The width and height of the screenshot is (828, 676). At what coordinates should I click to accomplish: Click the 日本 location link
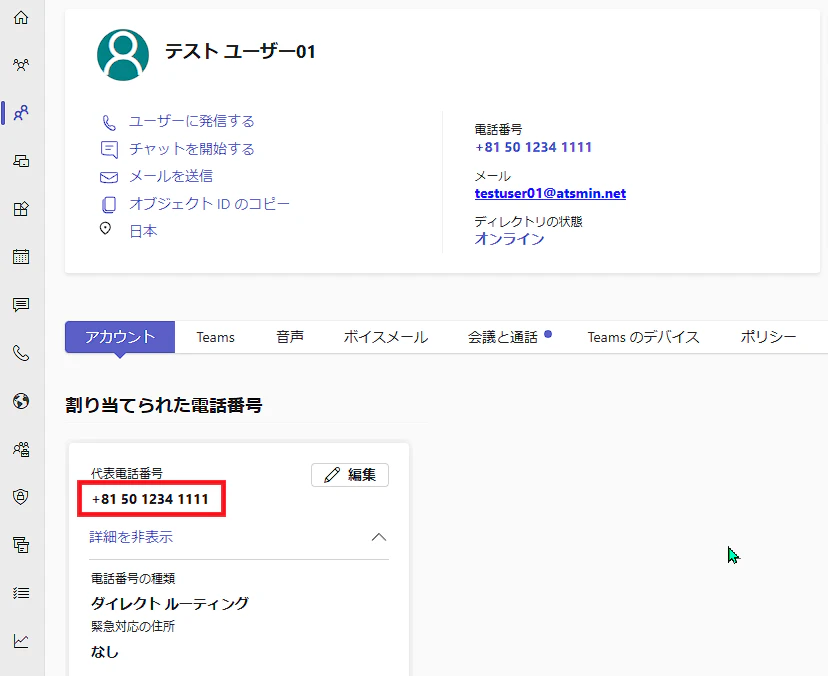click(143, 231)
